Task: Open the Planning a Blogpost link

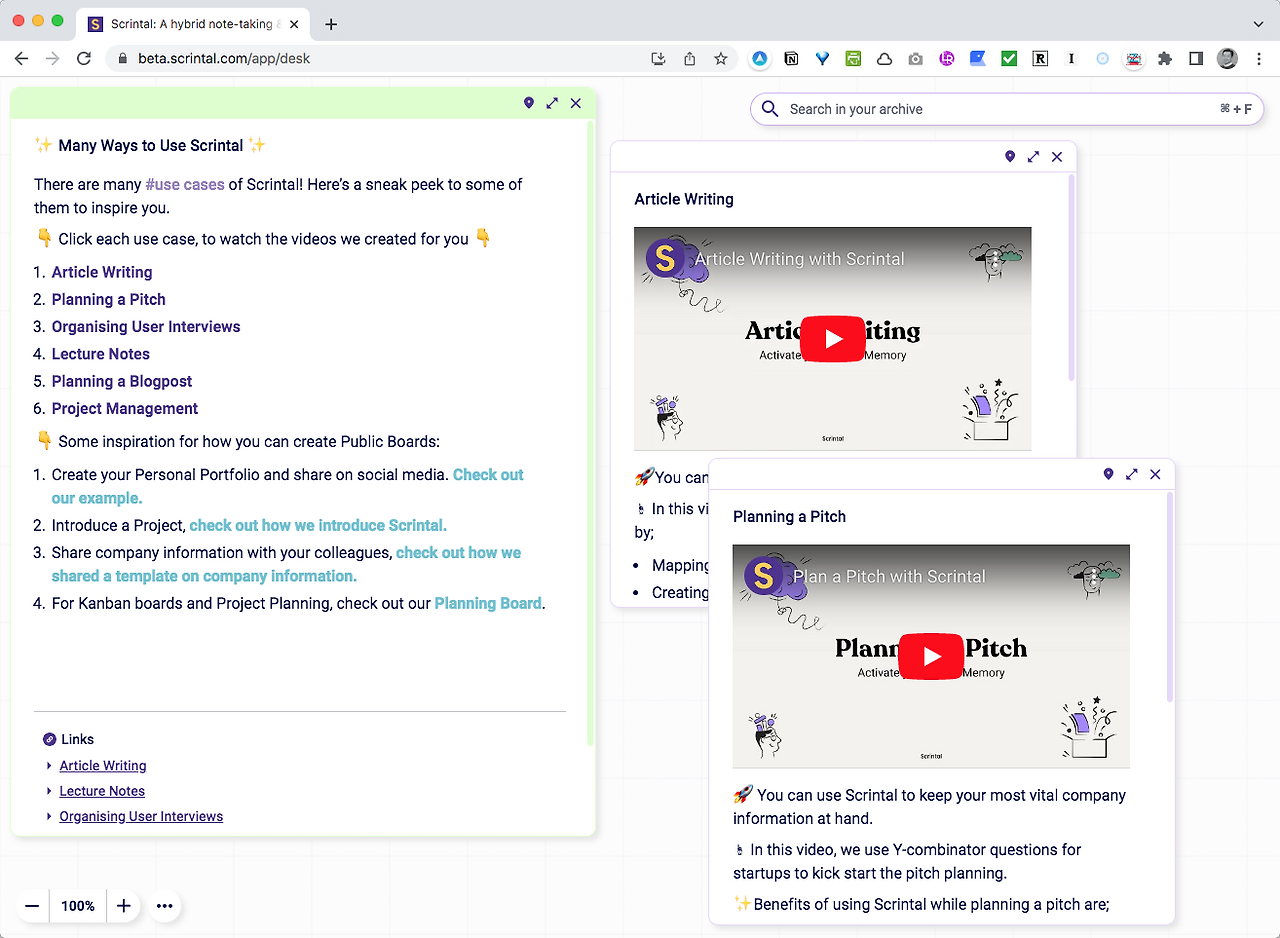Action: 122,381
